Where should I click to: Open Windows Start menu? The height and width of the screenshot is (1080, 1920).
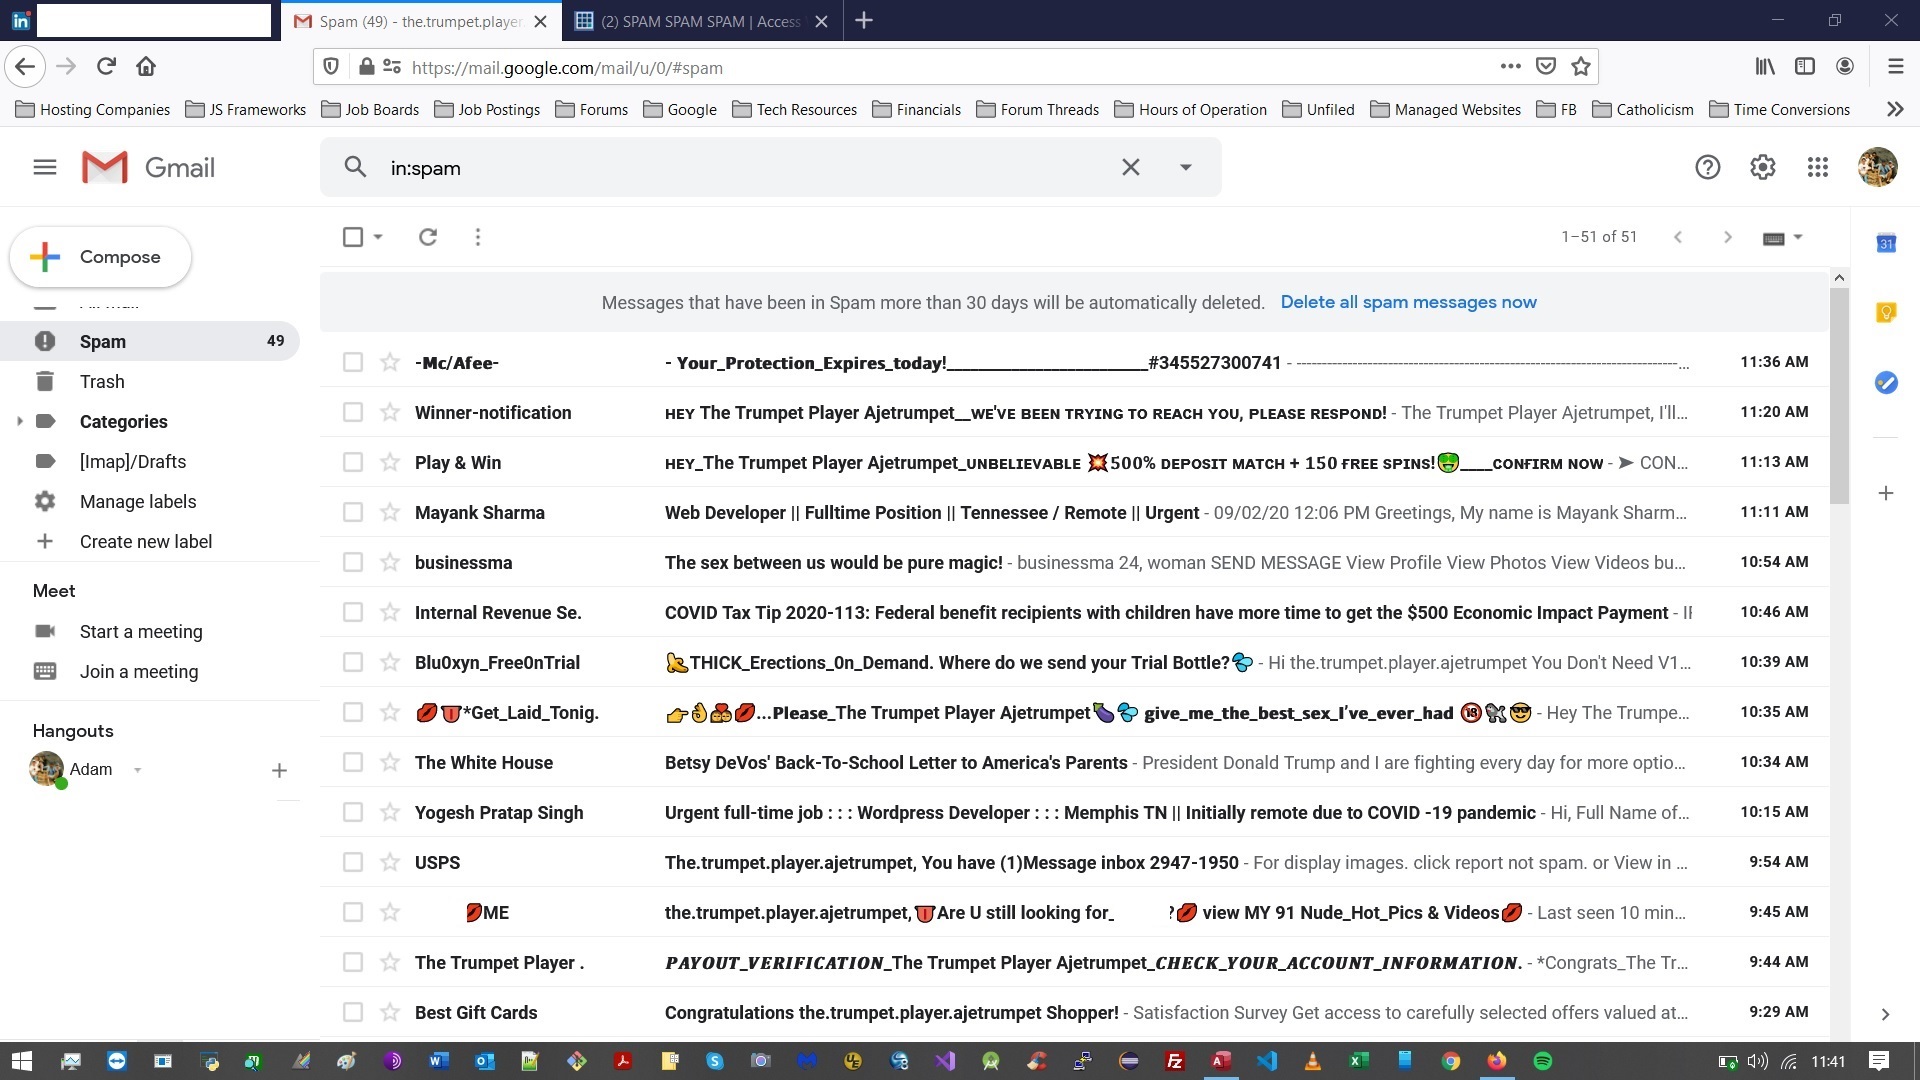pos(21,1060)
